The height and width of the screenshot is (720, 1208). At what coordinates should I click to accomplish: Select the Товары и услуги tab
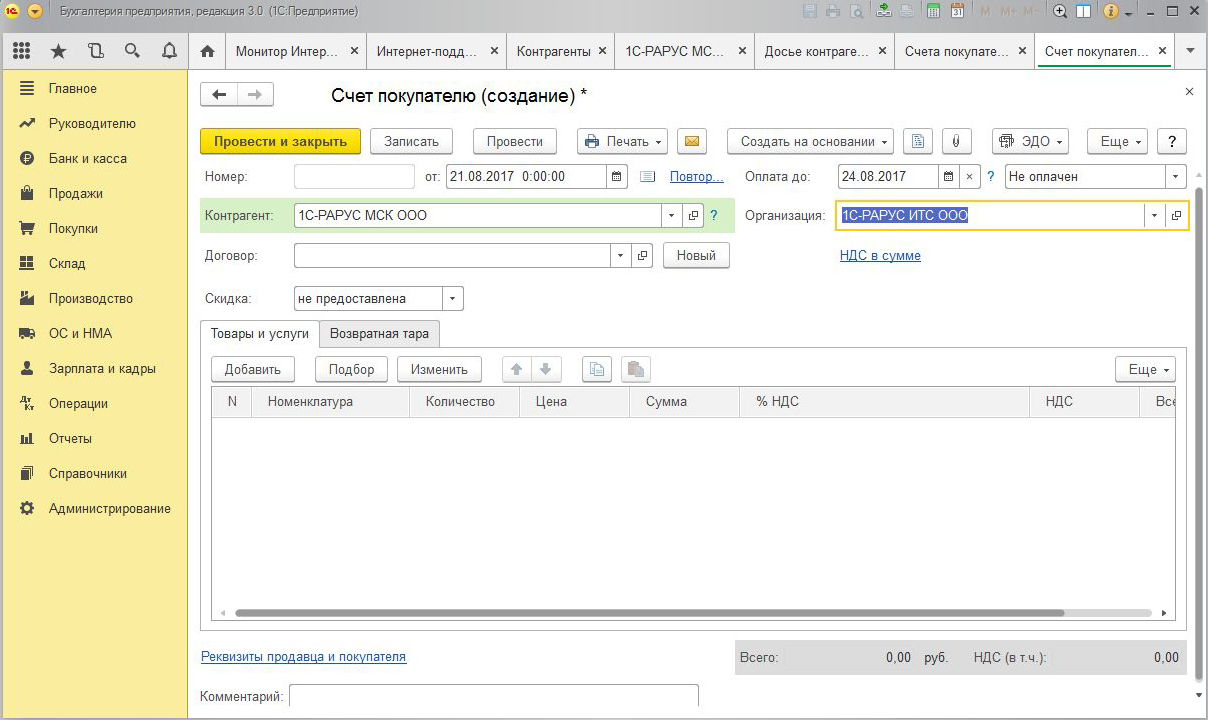260,334
